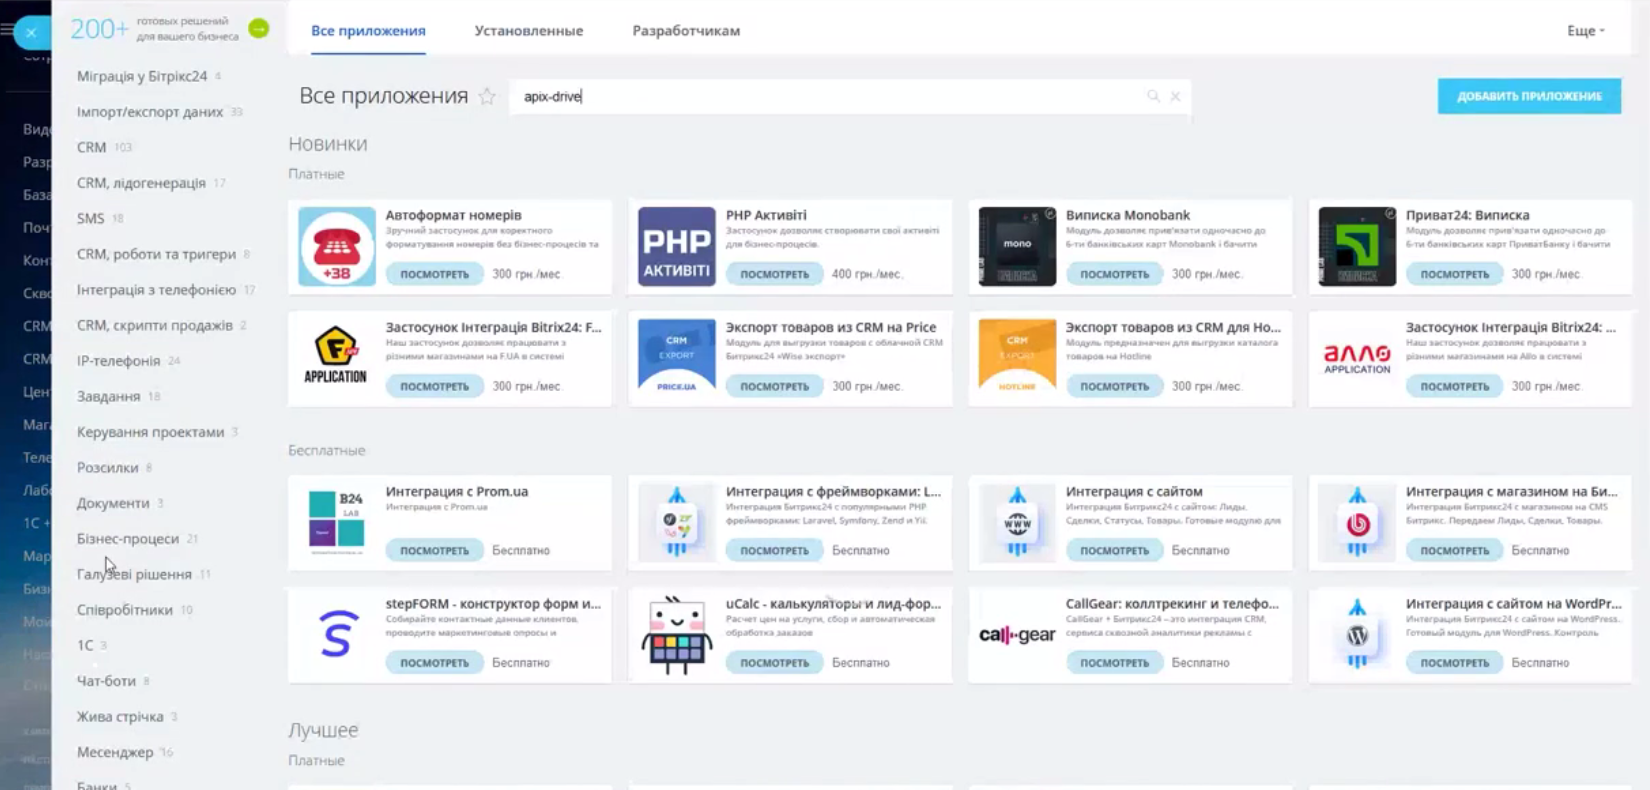The width and height of the screenshot is (1650, 790).
Task: Clear the search field with the X icon
Action: (1175, 96)
